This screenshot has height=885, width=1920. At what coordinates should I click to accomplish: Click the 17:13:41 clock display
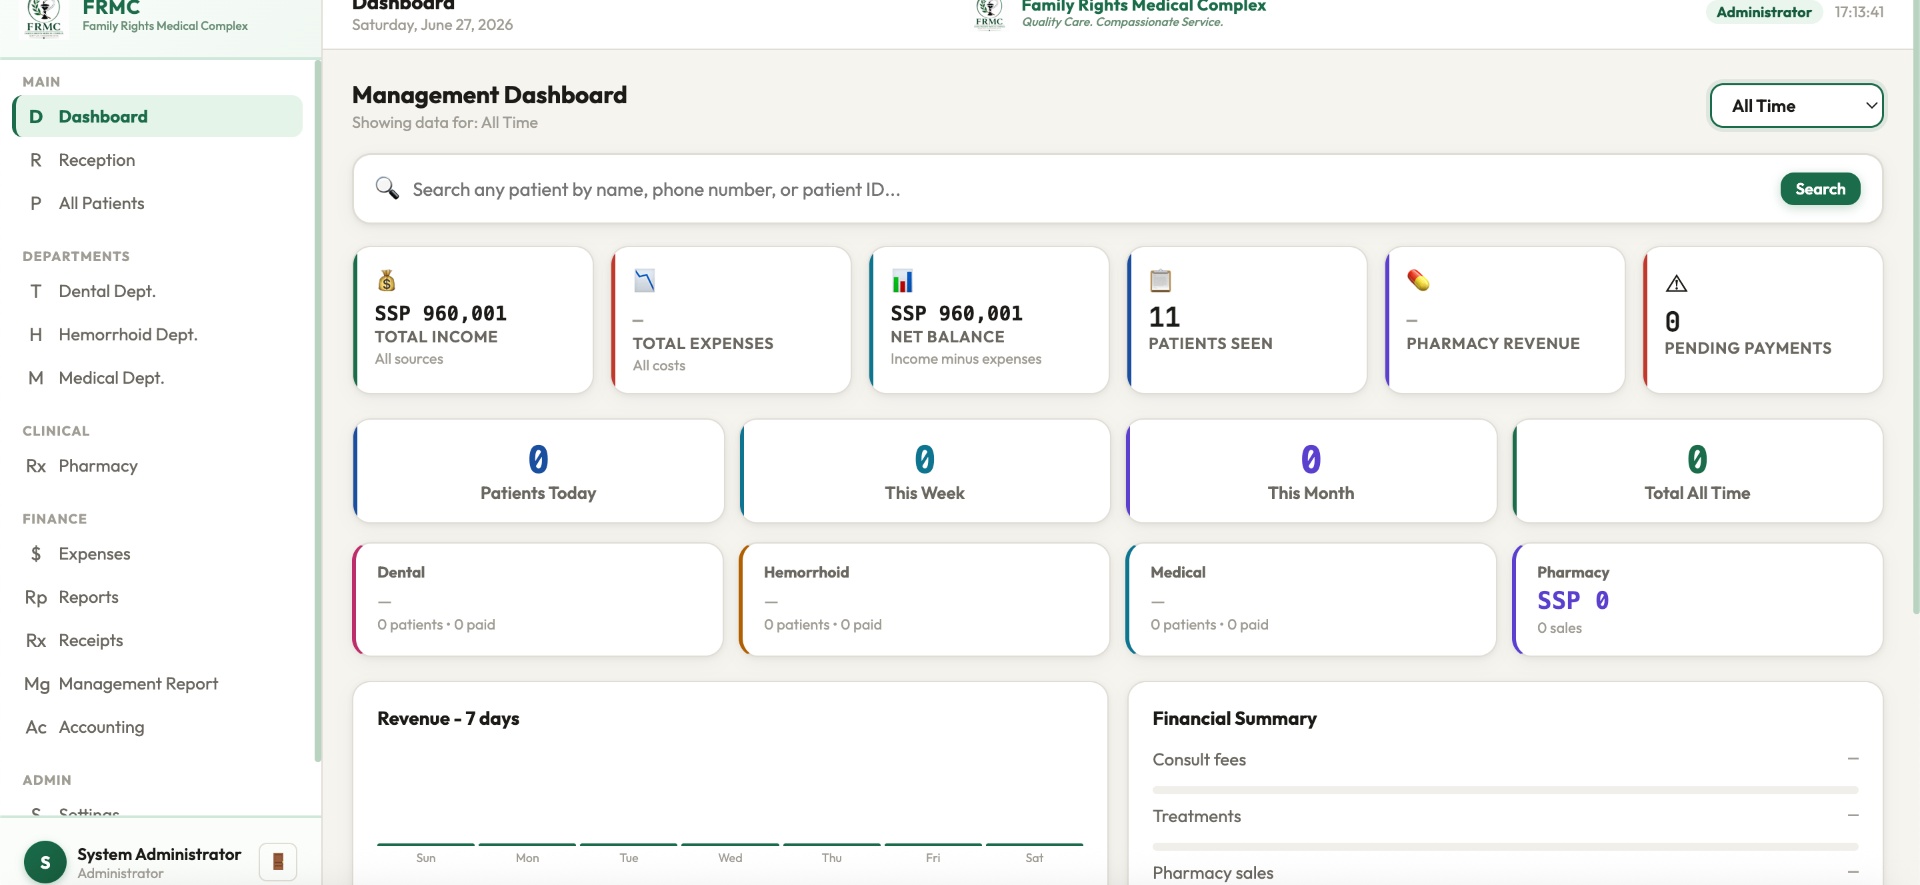pos(1859,12)
